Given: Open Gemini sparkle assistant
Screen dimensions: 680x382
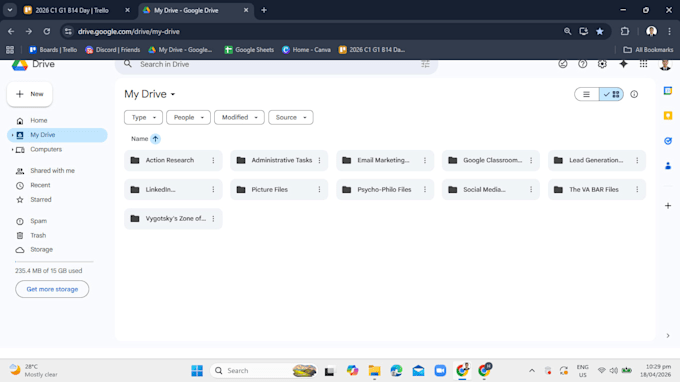Looking at the screenshot, I should pos(623,64).
